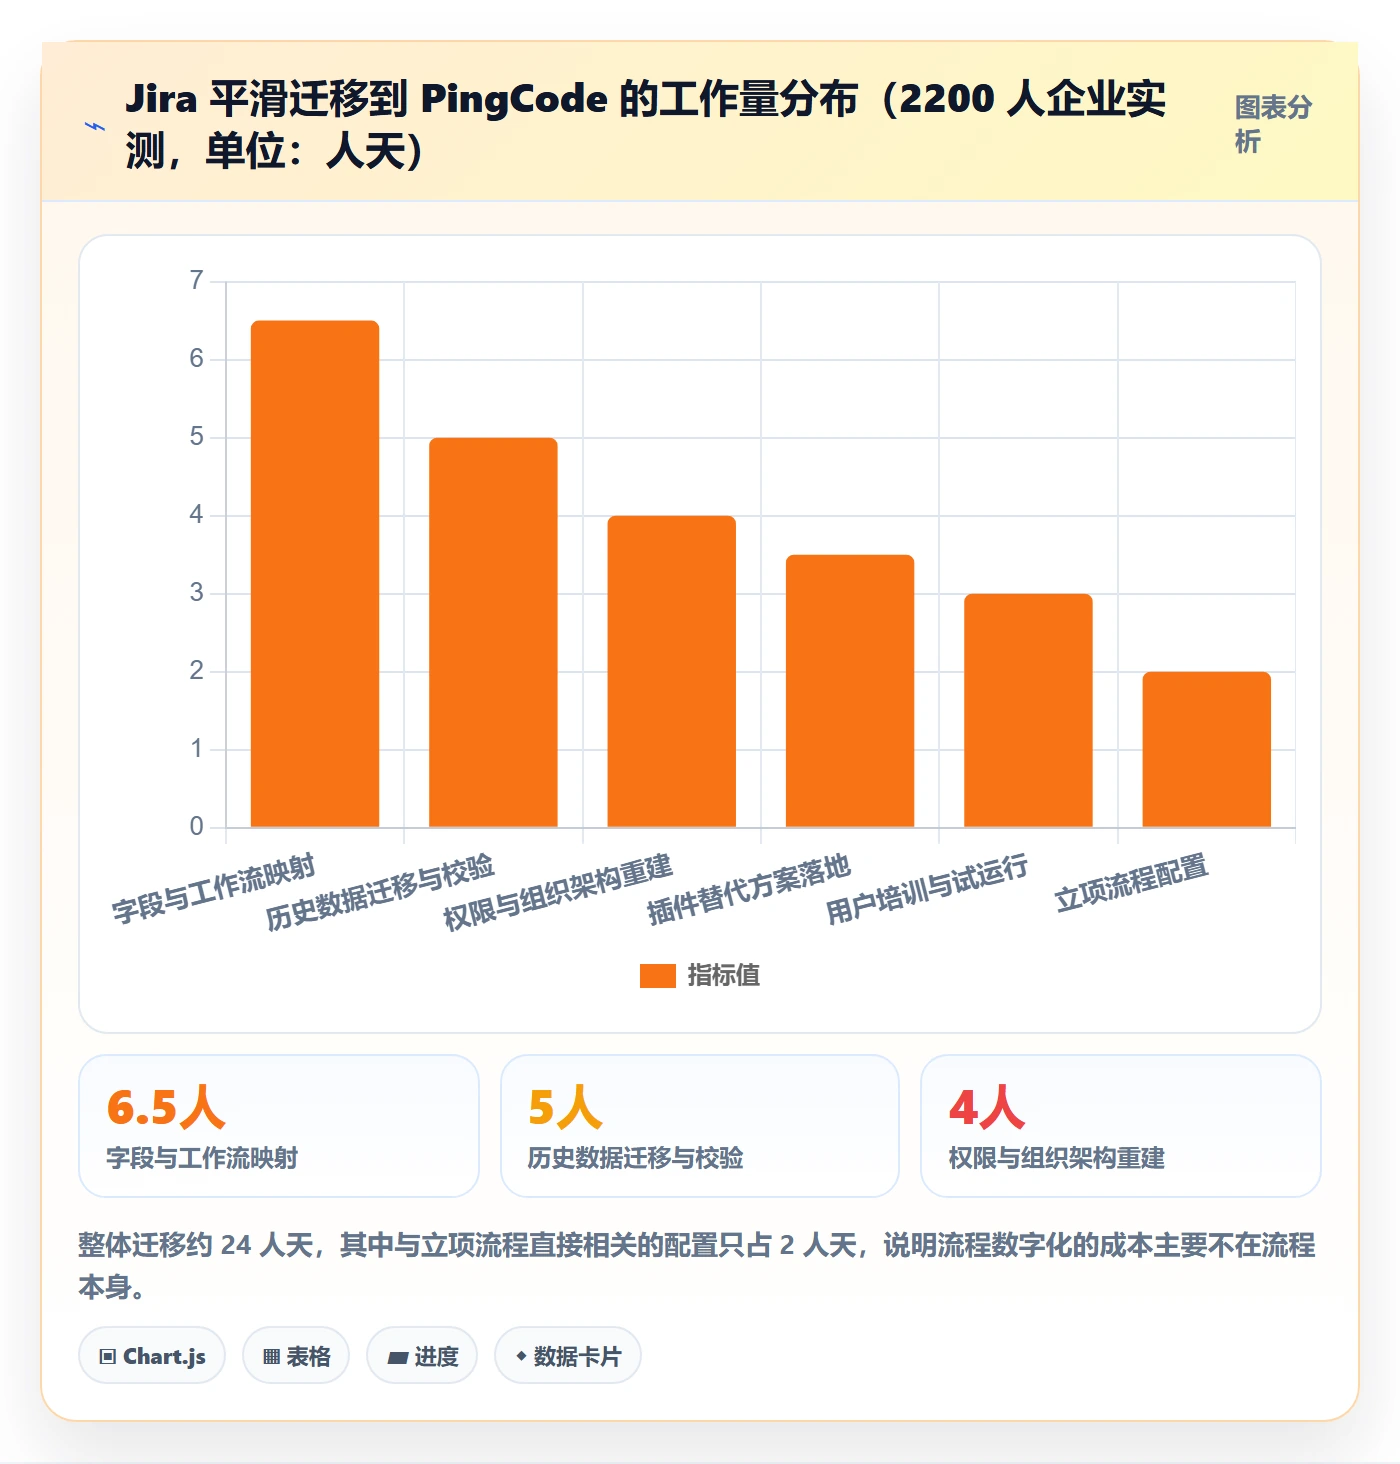The image size is (1400, 1464).
Task: Click the 用户培训与试运行 bar in the chart
Action: (1028, 711)
